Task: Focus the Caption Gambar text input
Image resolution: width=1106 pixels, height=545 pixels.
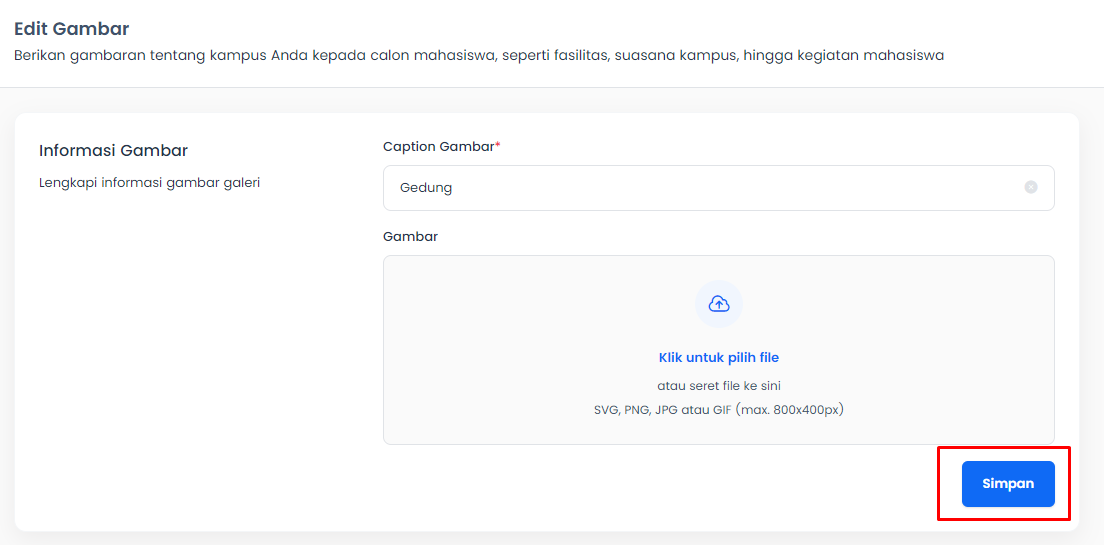Action: [x=719, y=188]
